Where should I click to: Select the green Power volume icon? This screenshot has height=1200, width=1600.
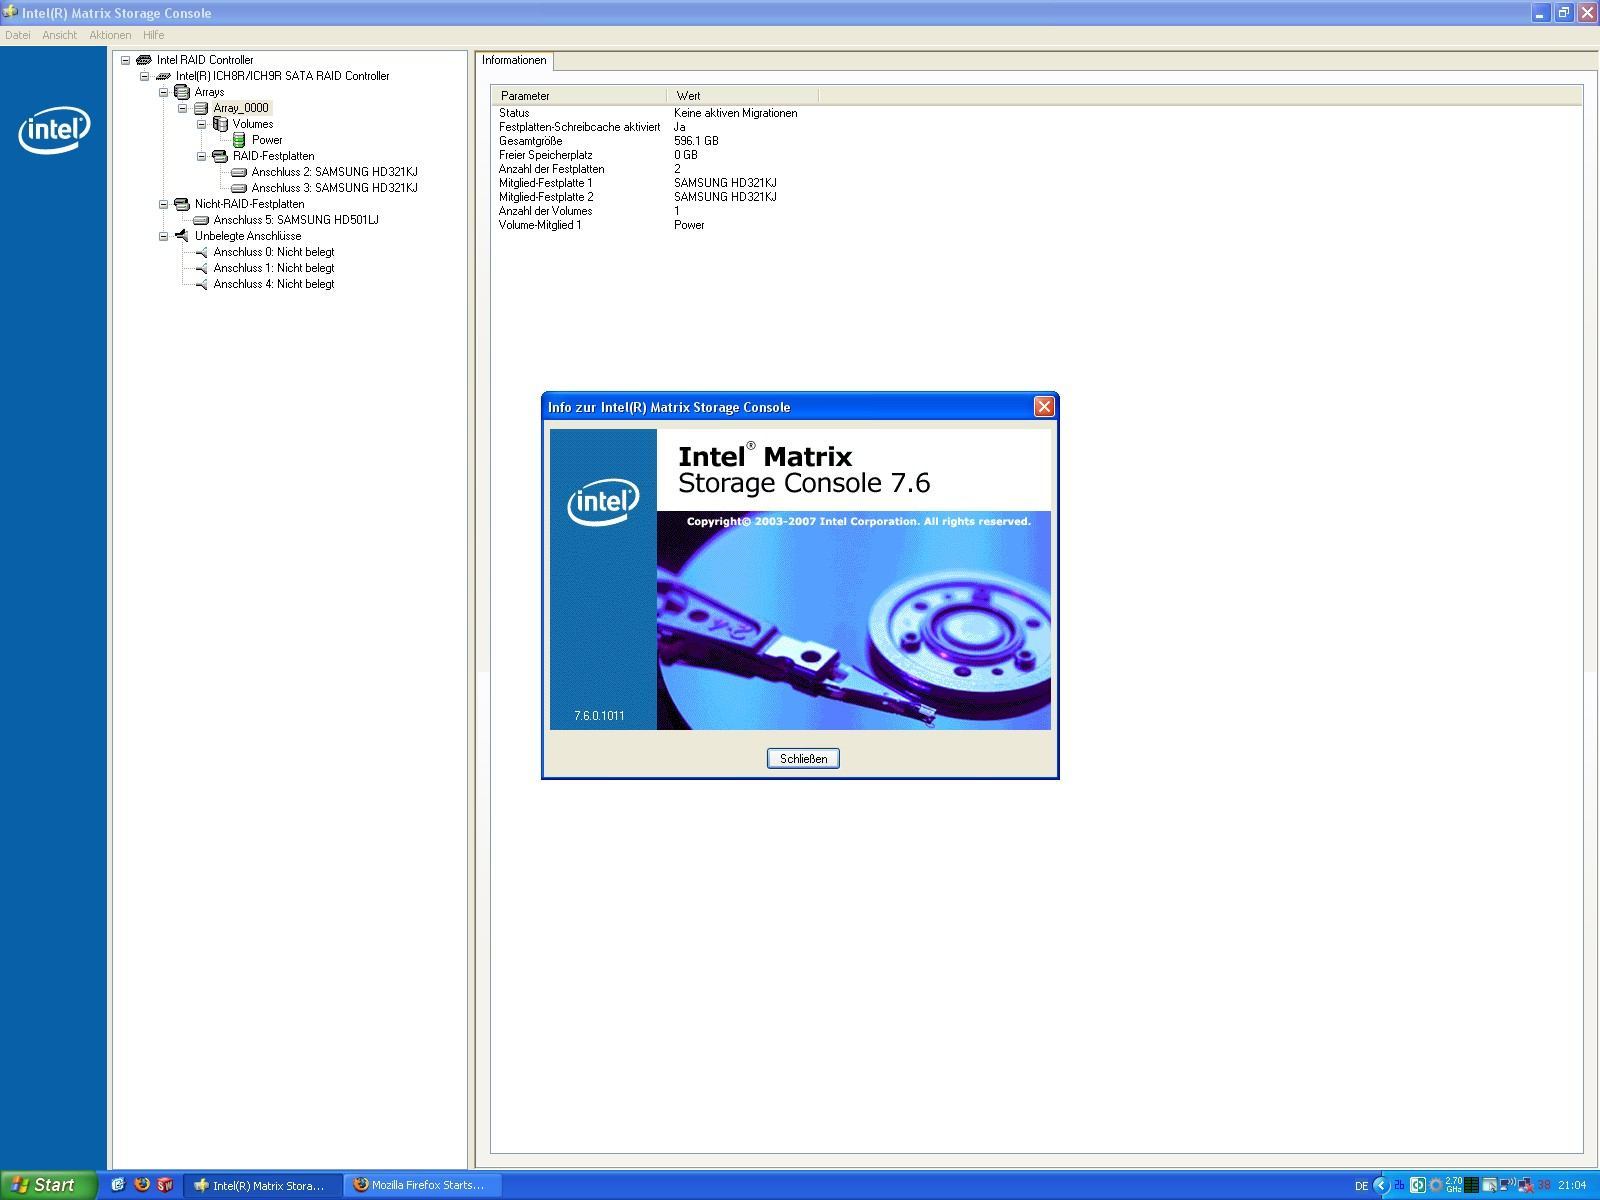click(x=239, y=140)
